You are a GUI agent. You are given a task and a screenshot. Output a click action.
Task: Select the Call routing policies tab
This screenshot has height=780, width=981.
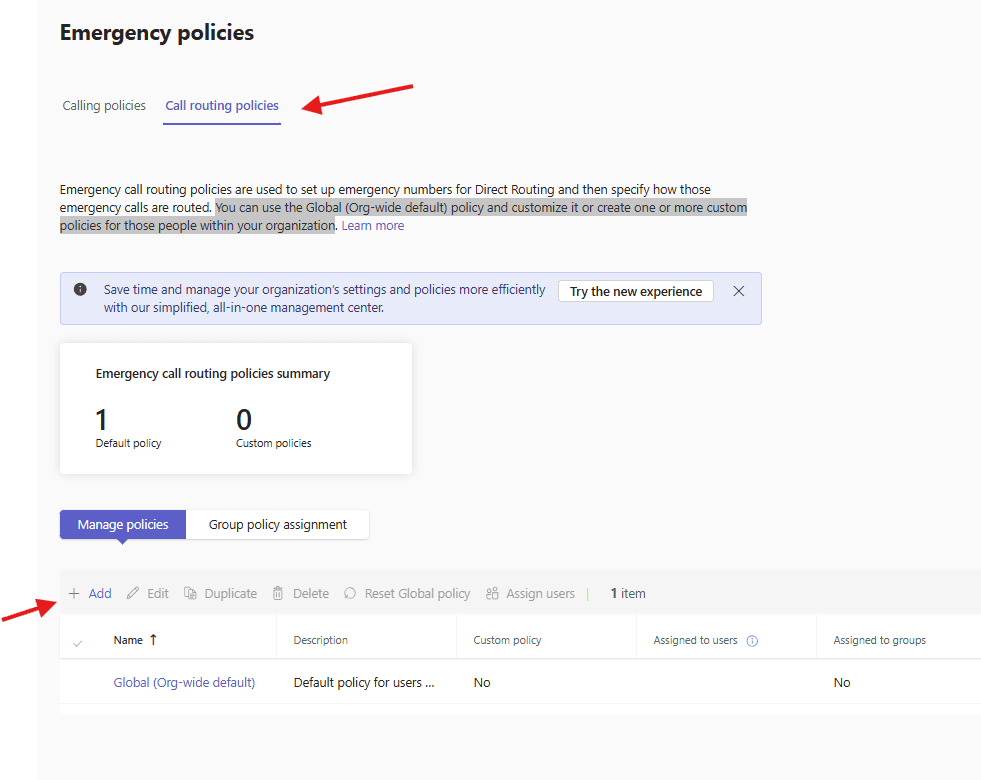tap(222, 105)
